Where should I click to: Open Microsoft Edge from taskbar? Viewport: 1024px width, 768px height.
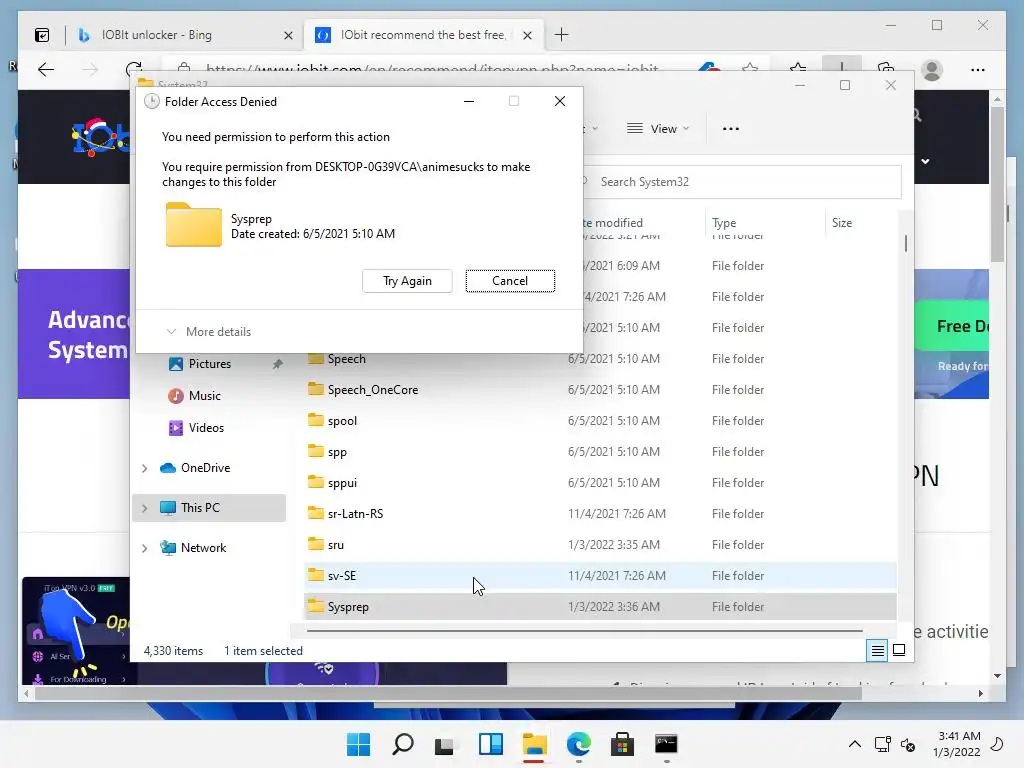pos(579,744)
